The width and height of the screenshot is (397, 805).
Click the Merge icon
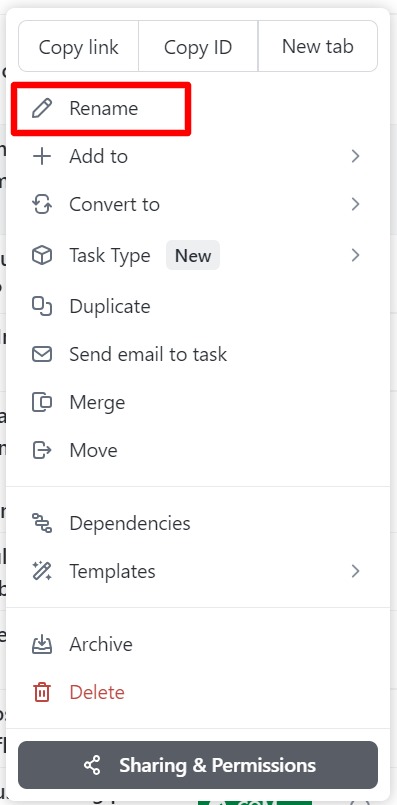tap(42, 402)
